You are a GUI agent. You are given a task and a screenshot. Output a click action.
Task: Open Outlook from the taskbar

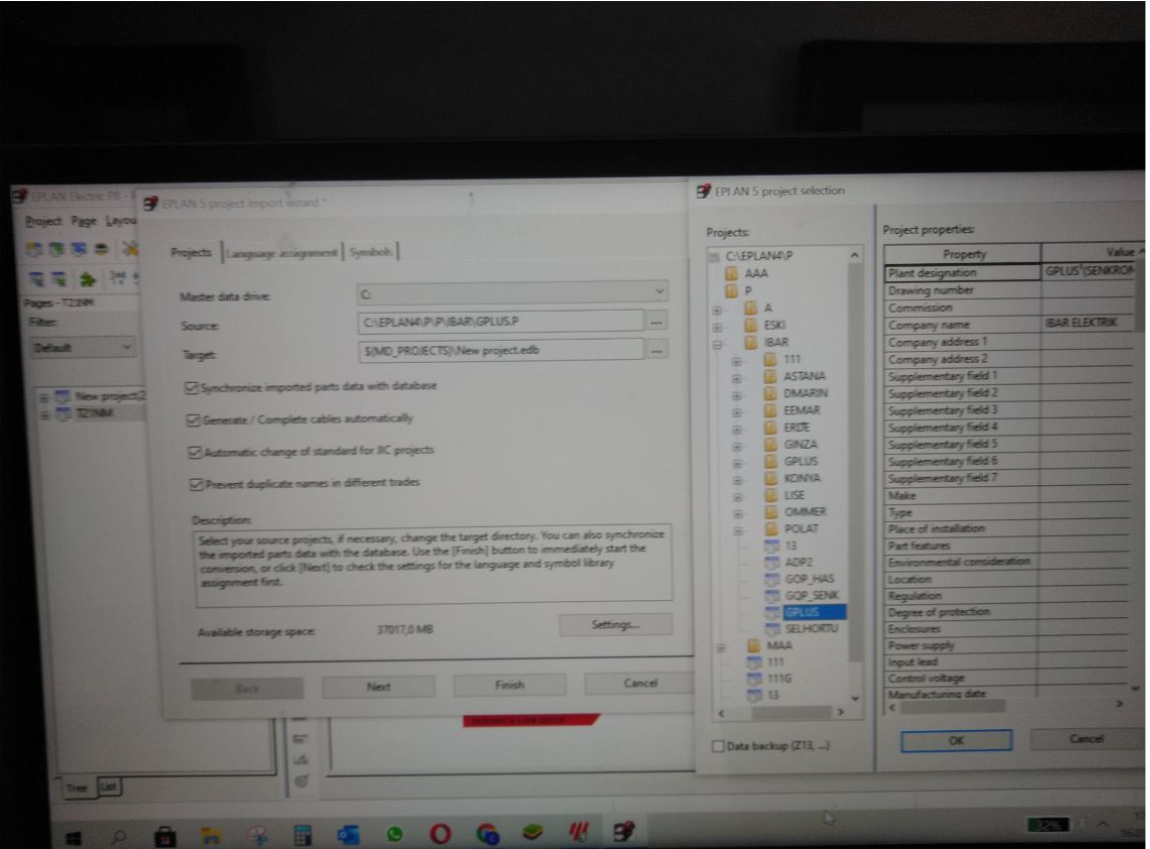pos(348,834)
